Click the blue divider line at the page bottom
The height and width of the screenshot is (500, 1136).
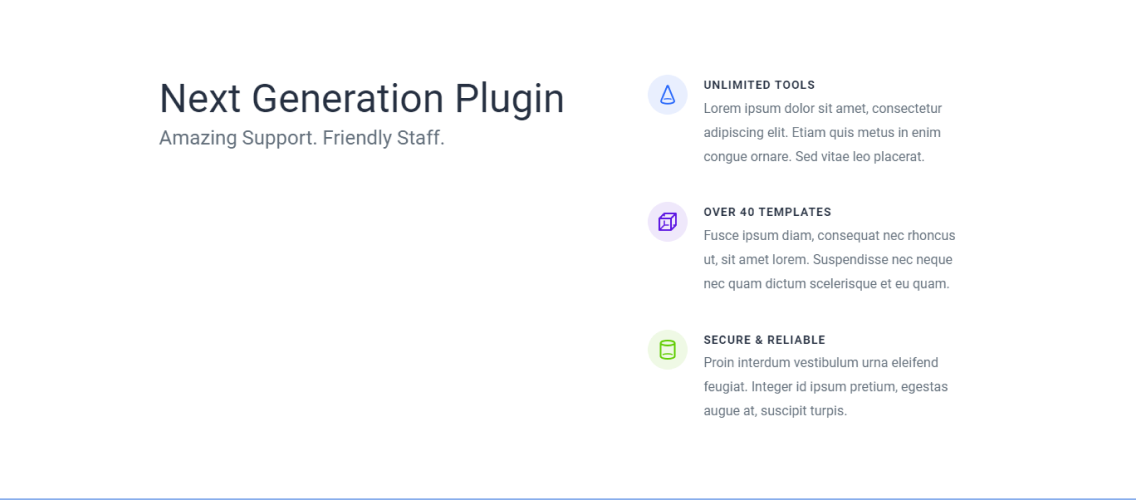tap(568, 499)
